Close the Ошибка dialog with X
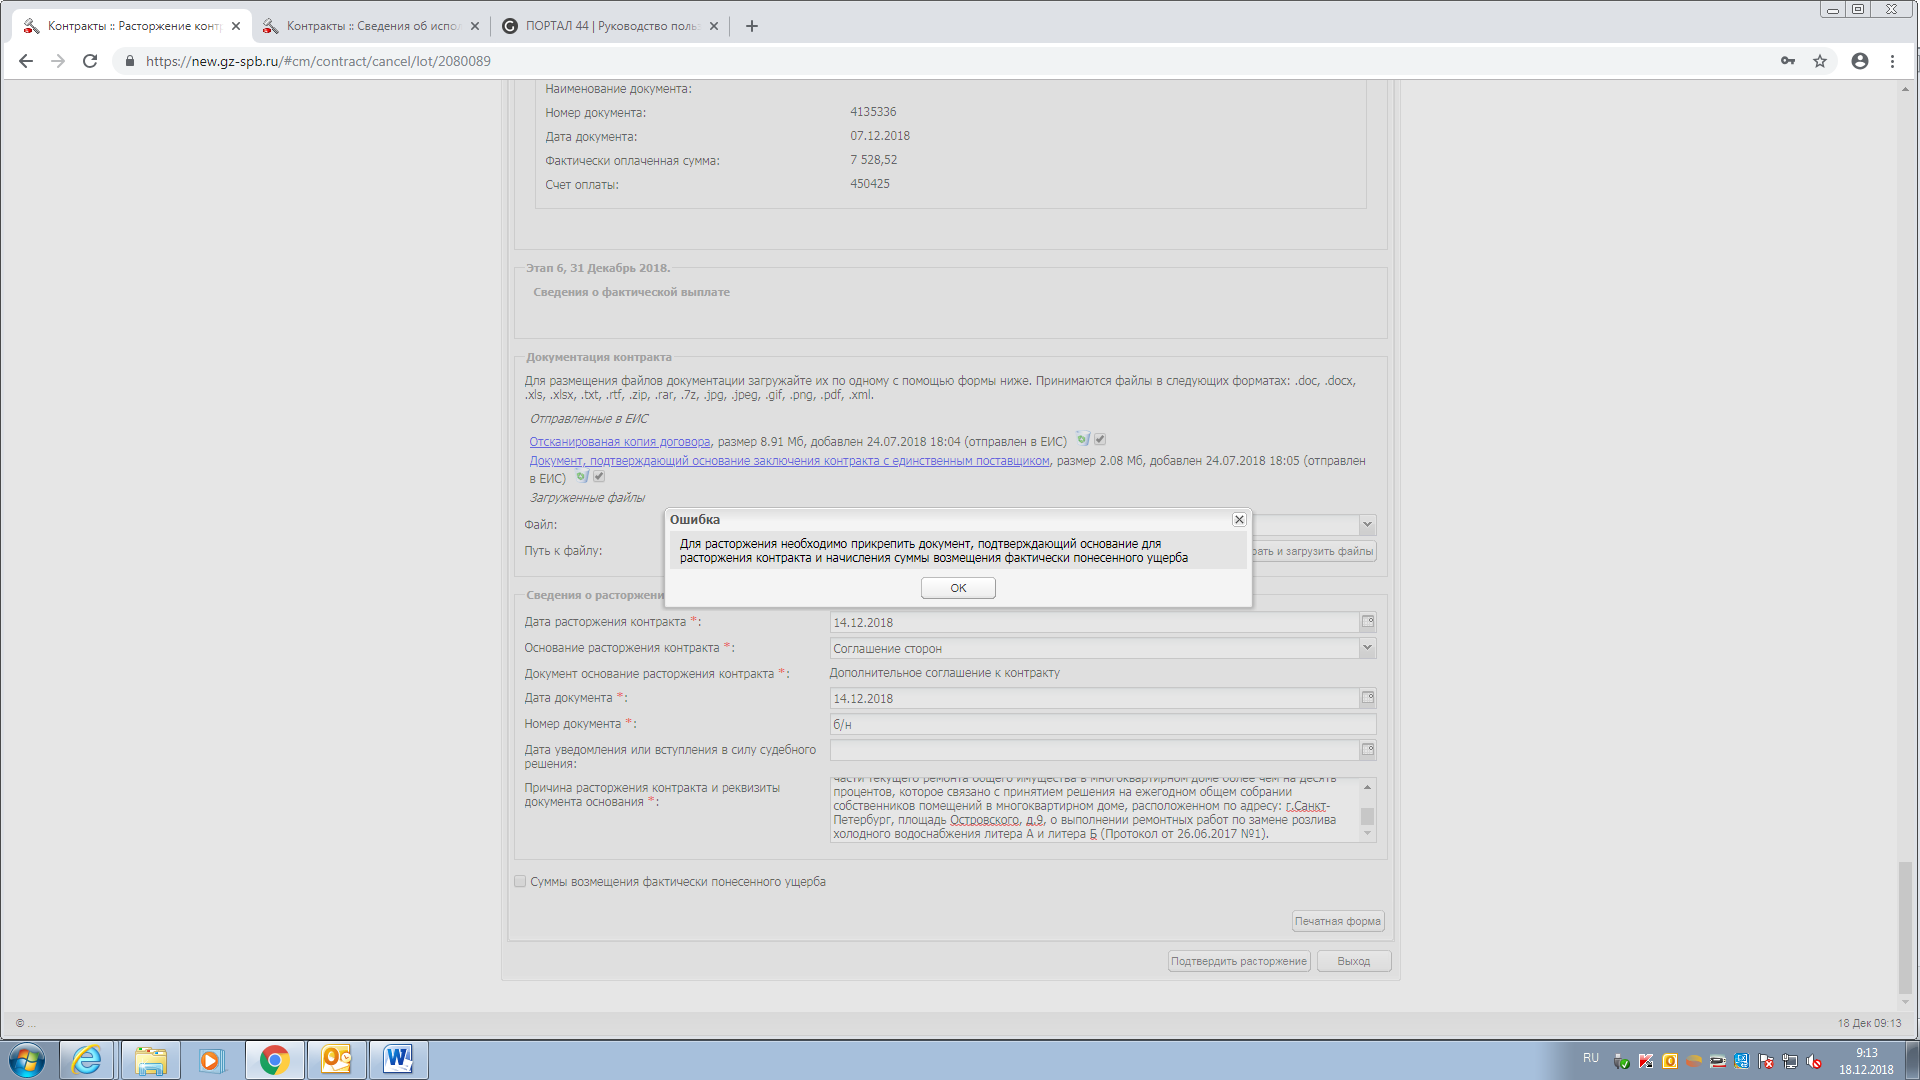 1239,520
